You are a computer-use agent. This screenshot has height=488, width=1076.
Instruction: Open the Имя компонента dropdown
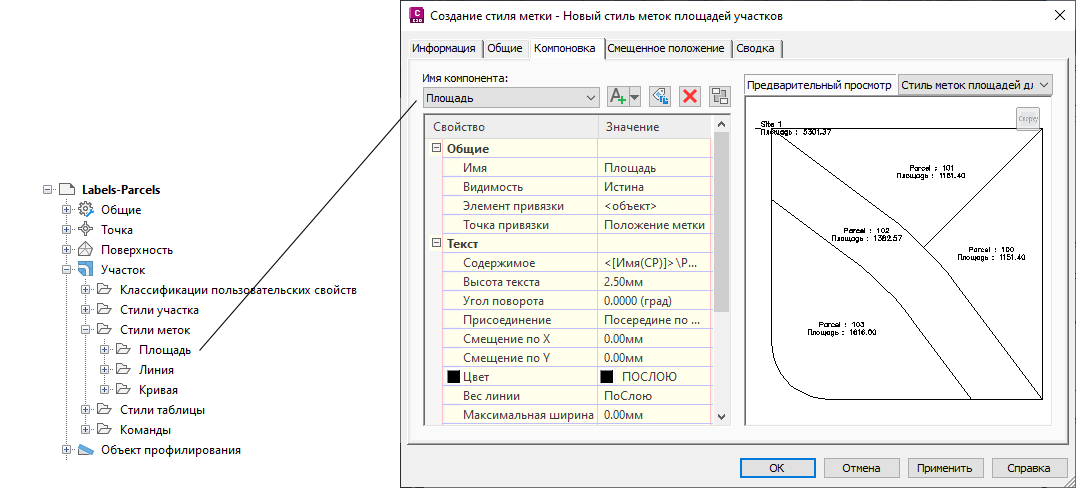(x=511, y=97)
